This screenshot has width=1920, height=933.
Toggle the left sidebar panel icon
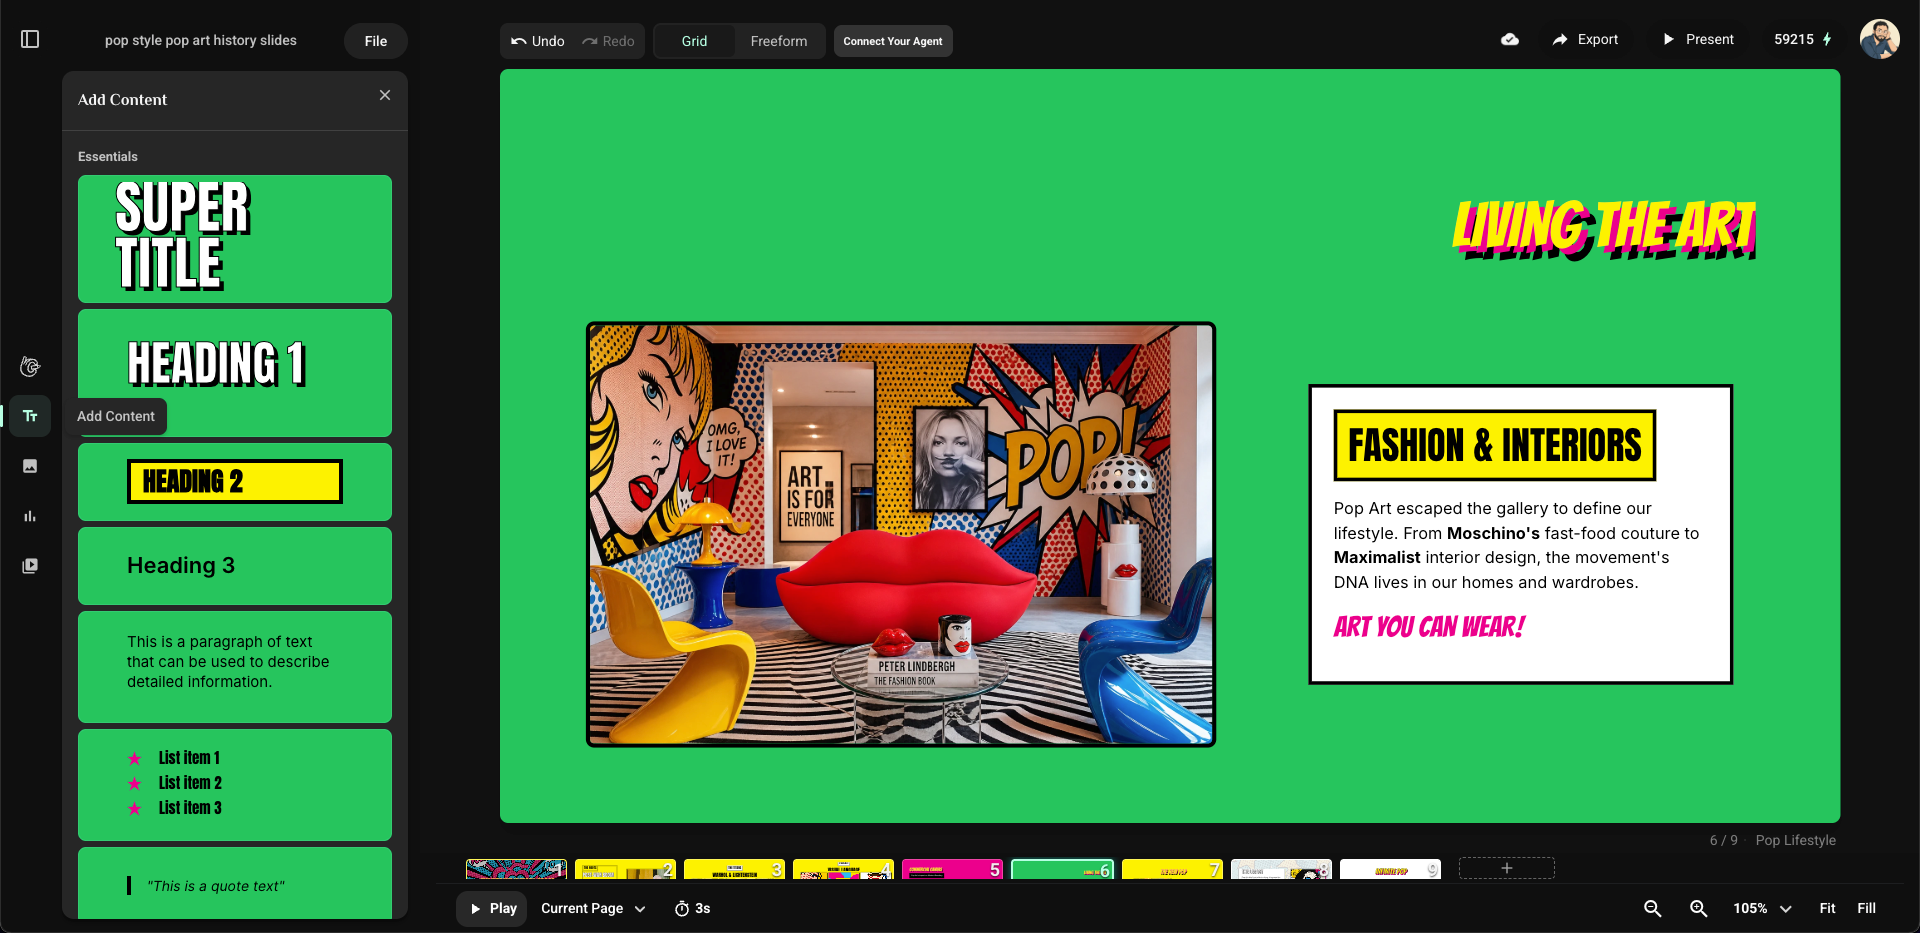[30, 39]
